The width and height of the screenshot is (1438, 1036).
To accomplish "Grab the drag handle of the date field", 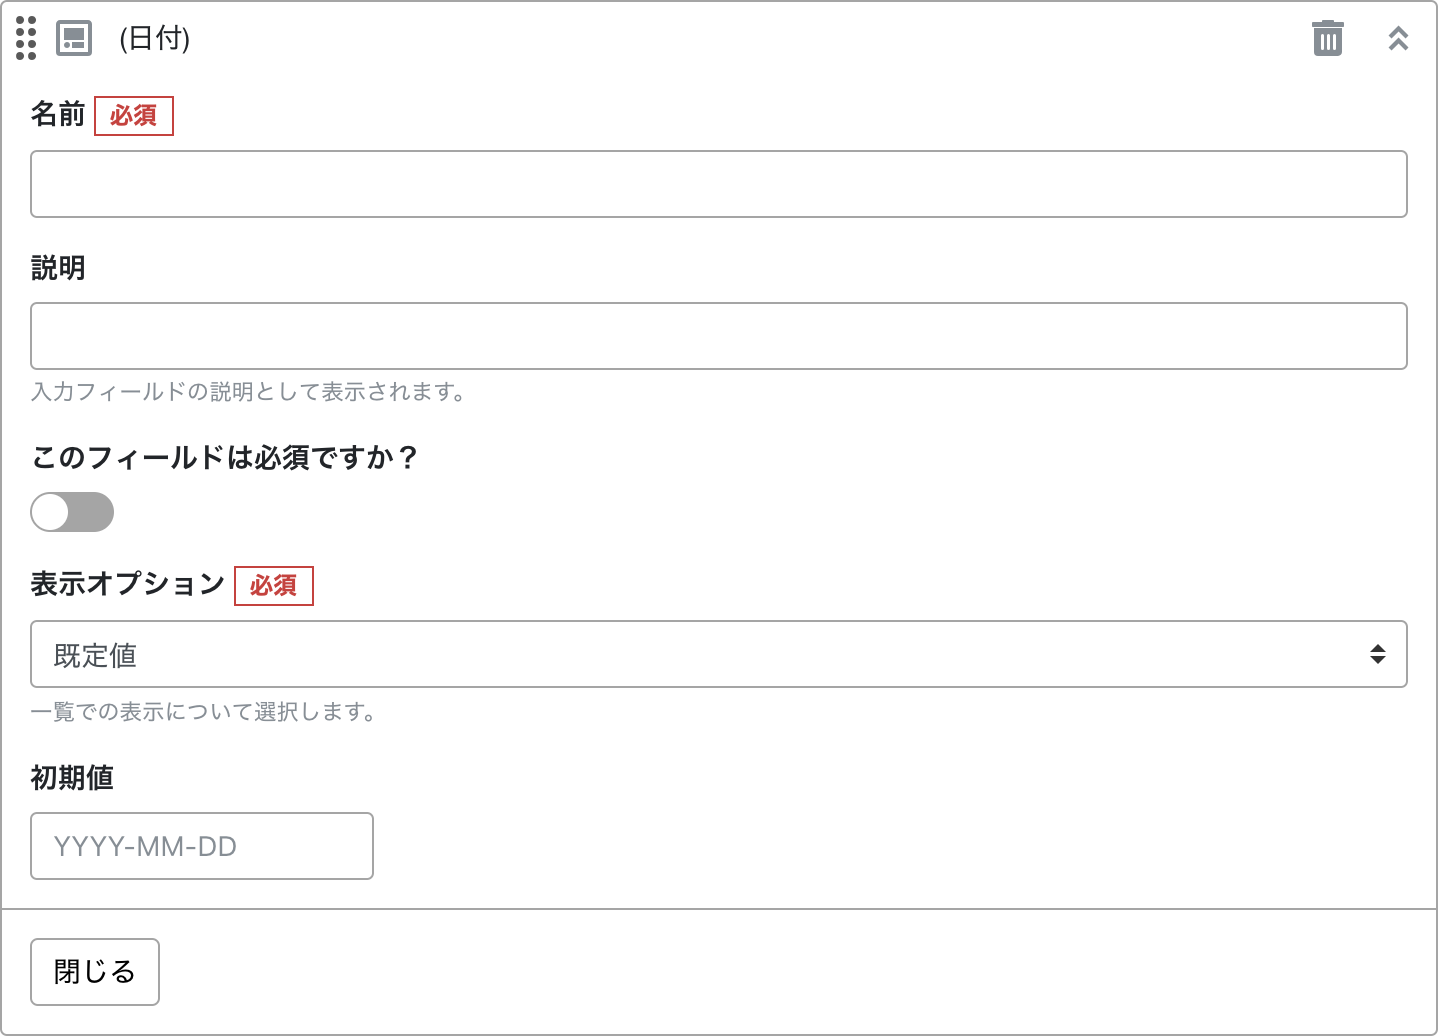I will click(x=26, y=38).
